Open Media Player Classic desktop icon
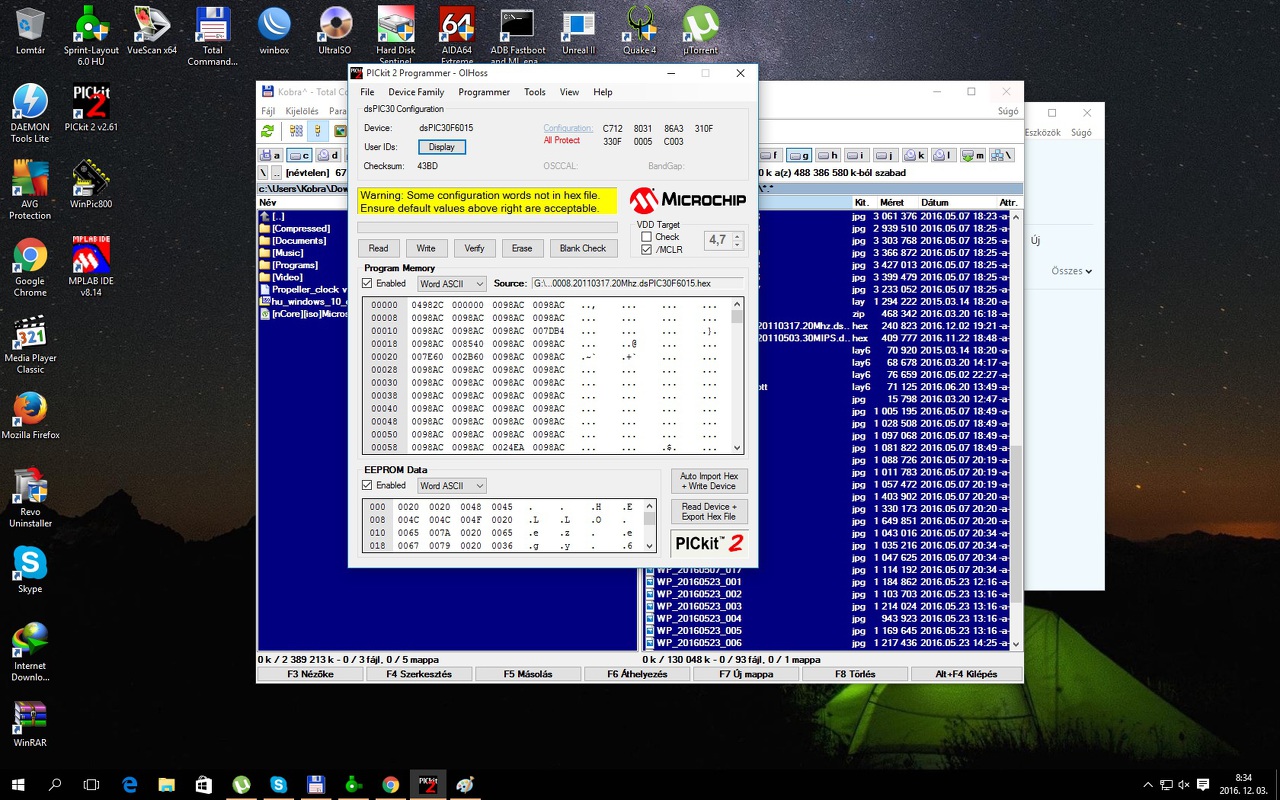The height and width of the screenshot is (800, 1280). pyautogui.click(x=30, y=344)
